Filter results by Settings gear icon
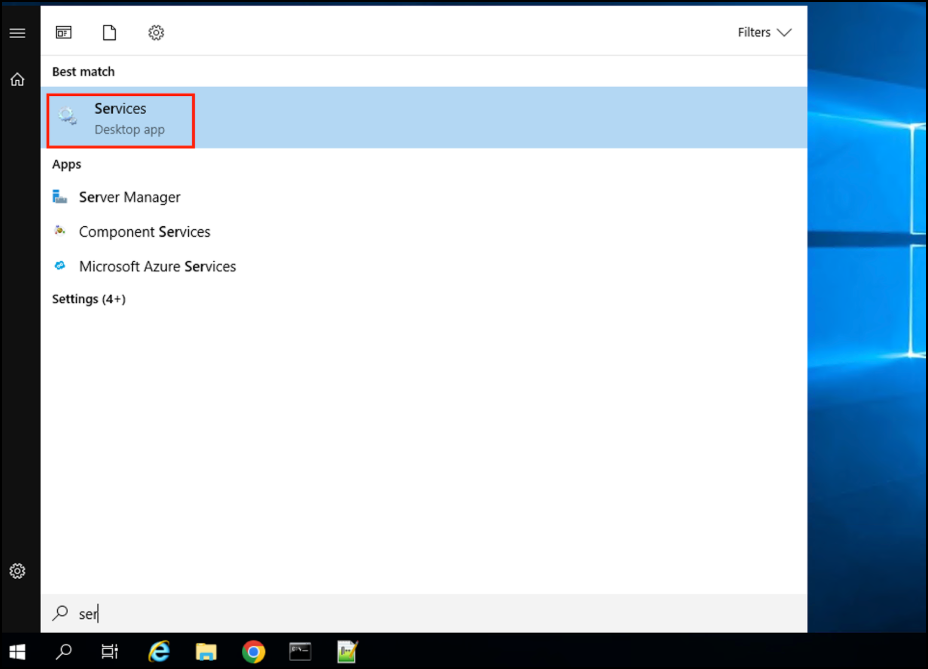 (x=156, y=33)
